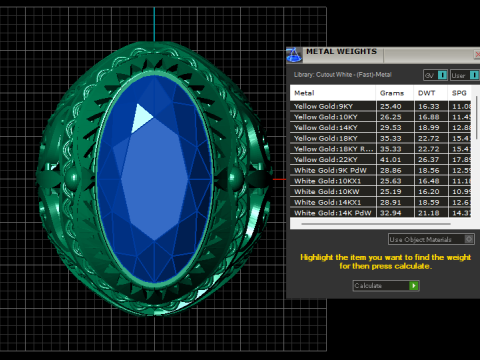Select the White Gold:14K PdW row
This screenshot has width=480, height=360.
tap(381, 213)
